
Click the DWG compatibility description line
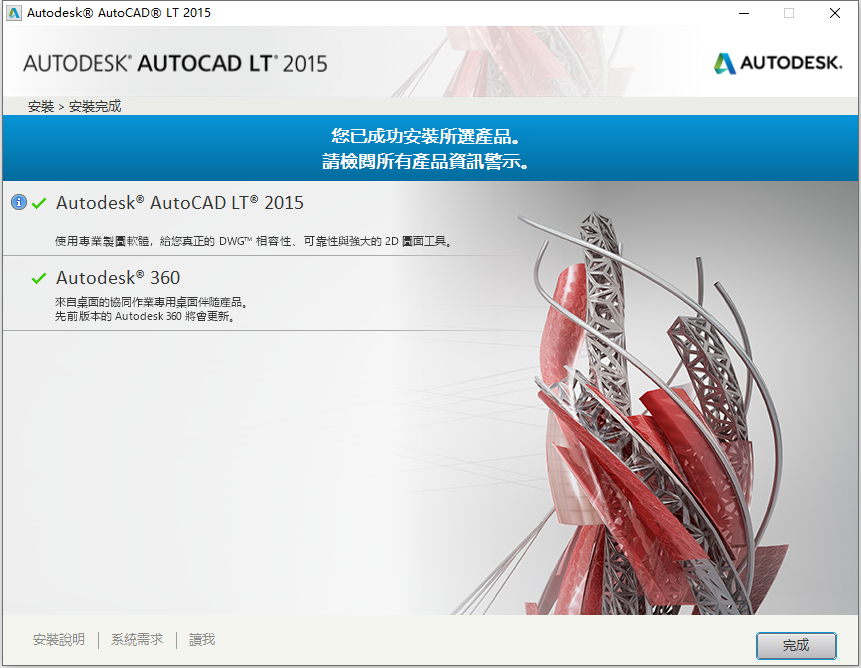click(x=254, y=241)
